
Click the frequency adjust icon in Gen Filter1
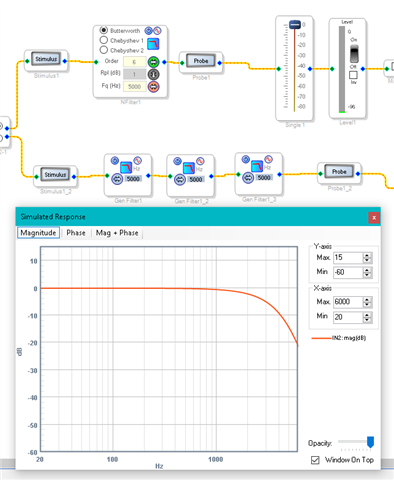click(117, 179)
